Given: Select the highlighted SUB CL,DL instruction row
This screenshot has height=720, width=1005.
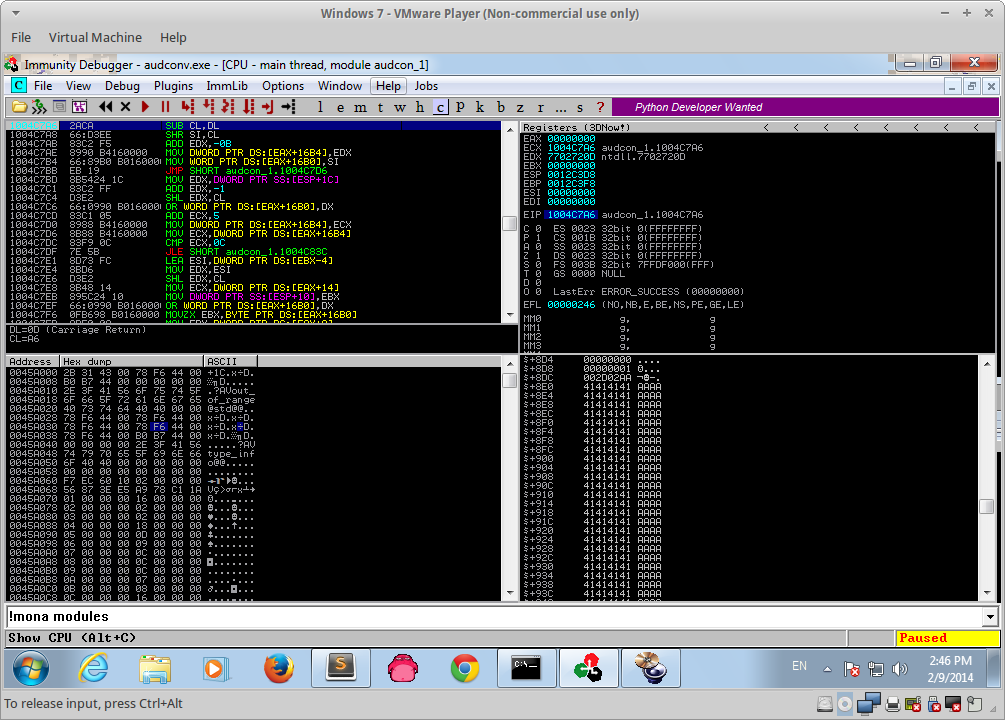Looking at the screenshot, I should click(x=254, y=126).
